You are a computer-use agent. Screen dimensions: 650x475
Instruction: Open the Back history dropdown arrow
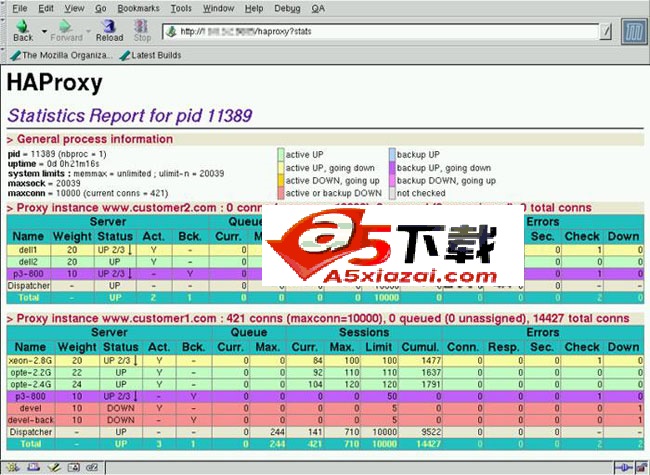pos(44,31)
